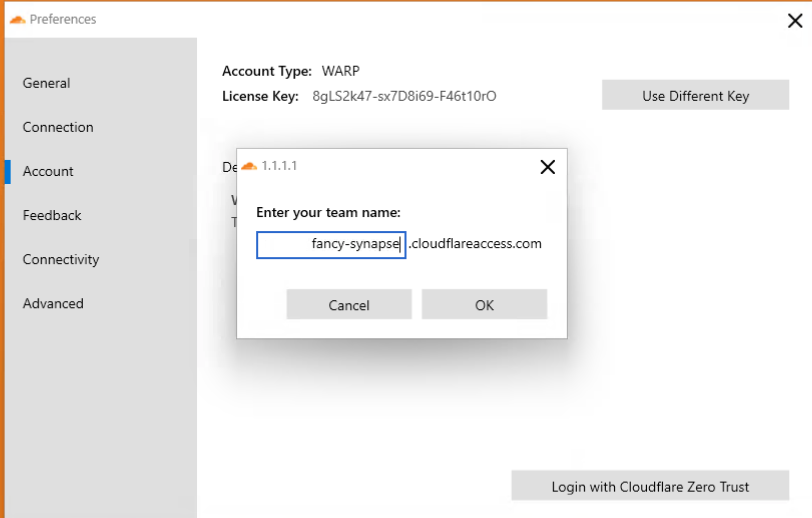Click the Preferences window title text
812x518 pixels.
click(63, 20)
